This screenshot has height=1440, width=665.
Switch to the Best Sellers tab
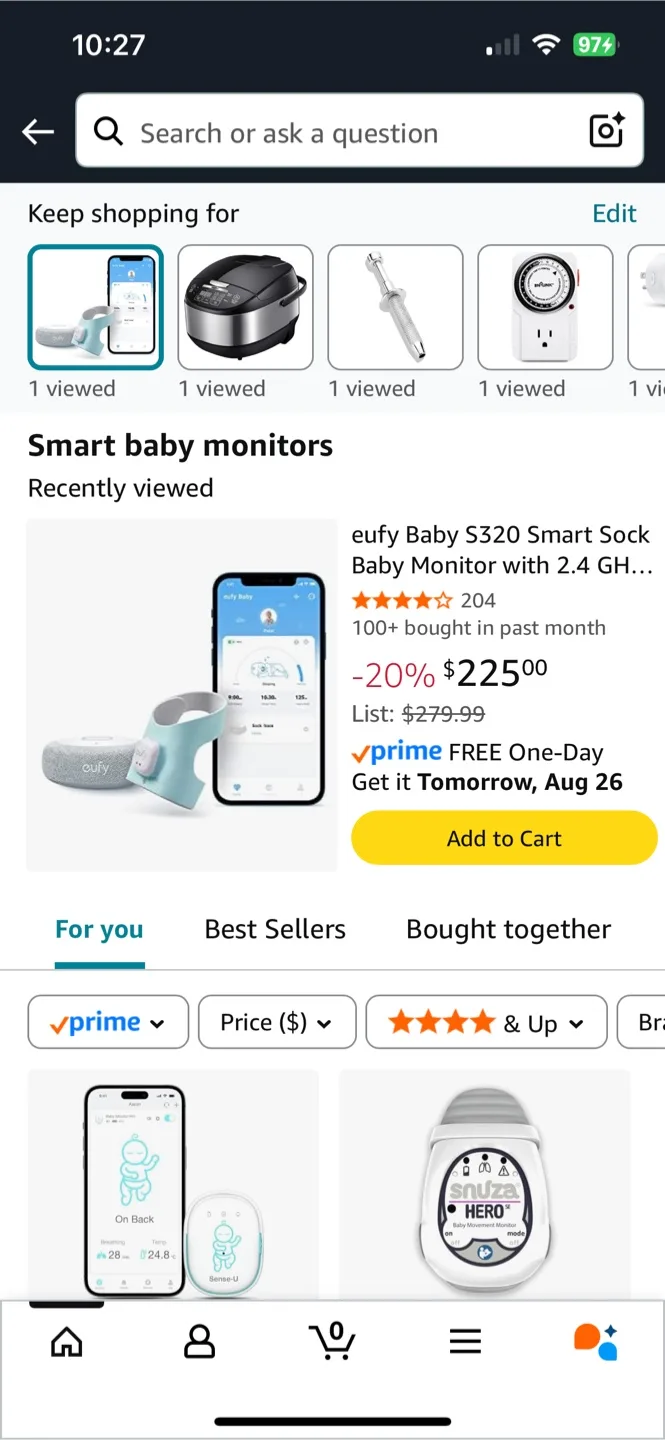[274, 929]
